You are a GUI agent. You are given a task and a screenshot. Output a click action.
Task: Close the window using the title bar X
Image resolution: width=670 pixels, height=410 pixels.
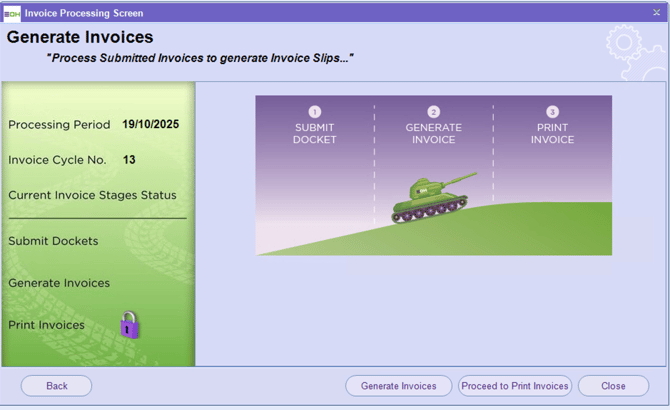656,13
